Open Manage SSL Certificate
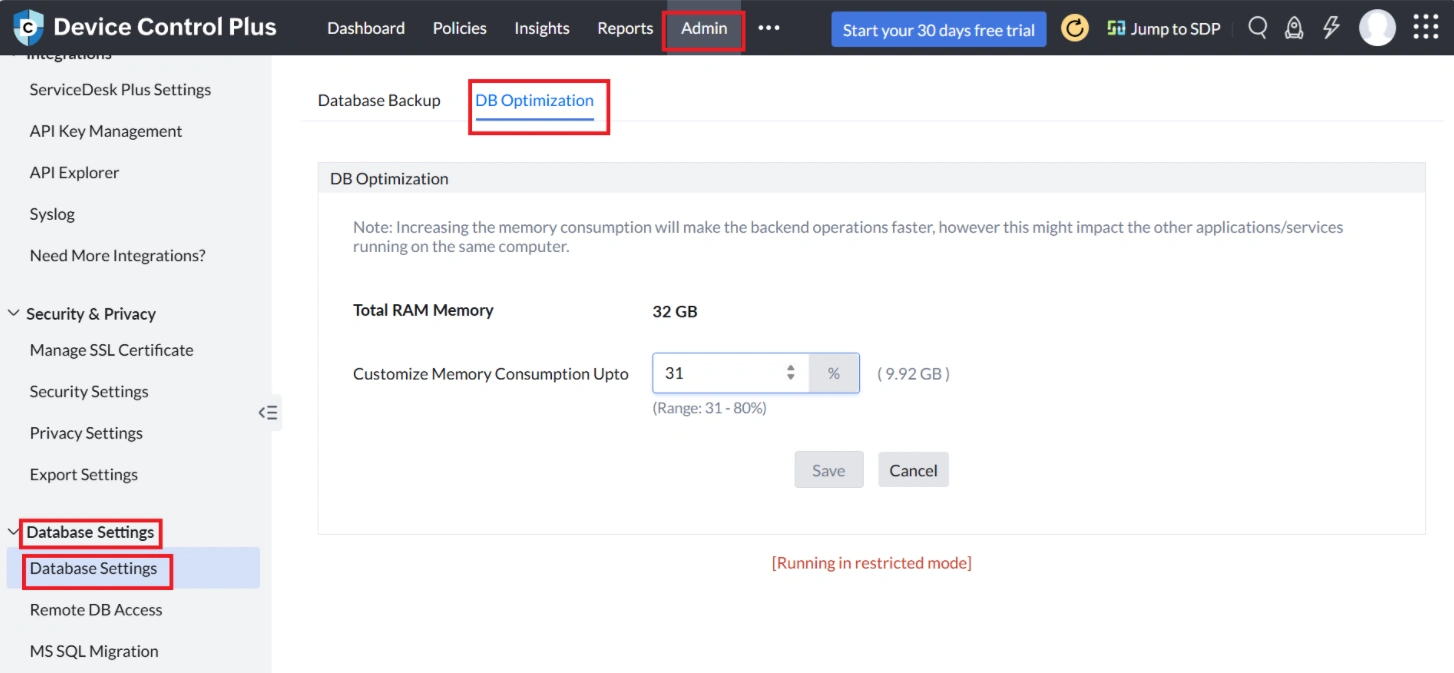Viewport: 1454px width, 673px height. 112,350
